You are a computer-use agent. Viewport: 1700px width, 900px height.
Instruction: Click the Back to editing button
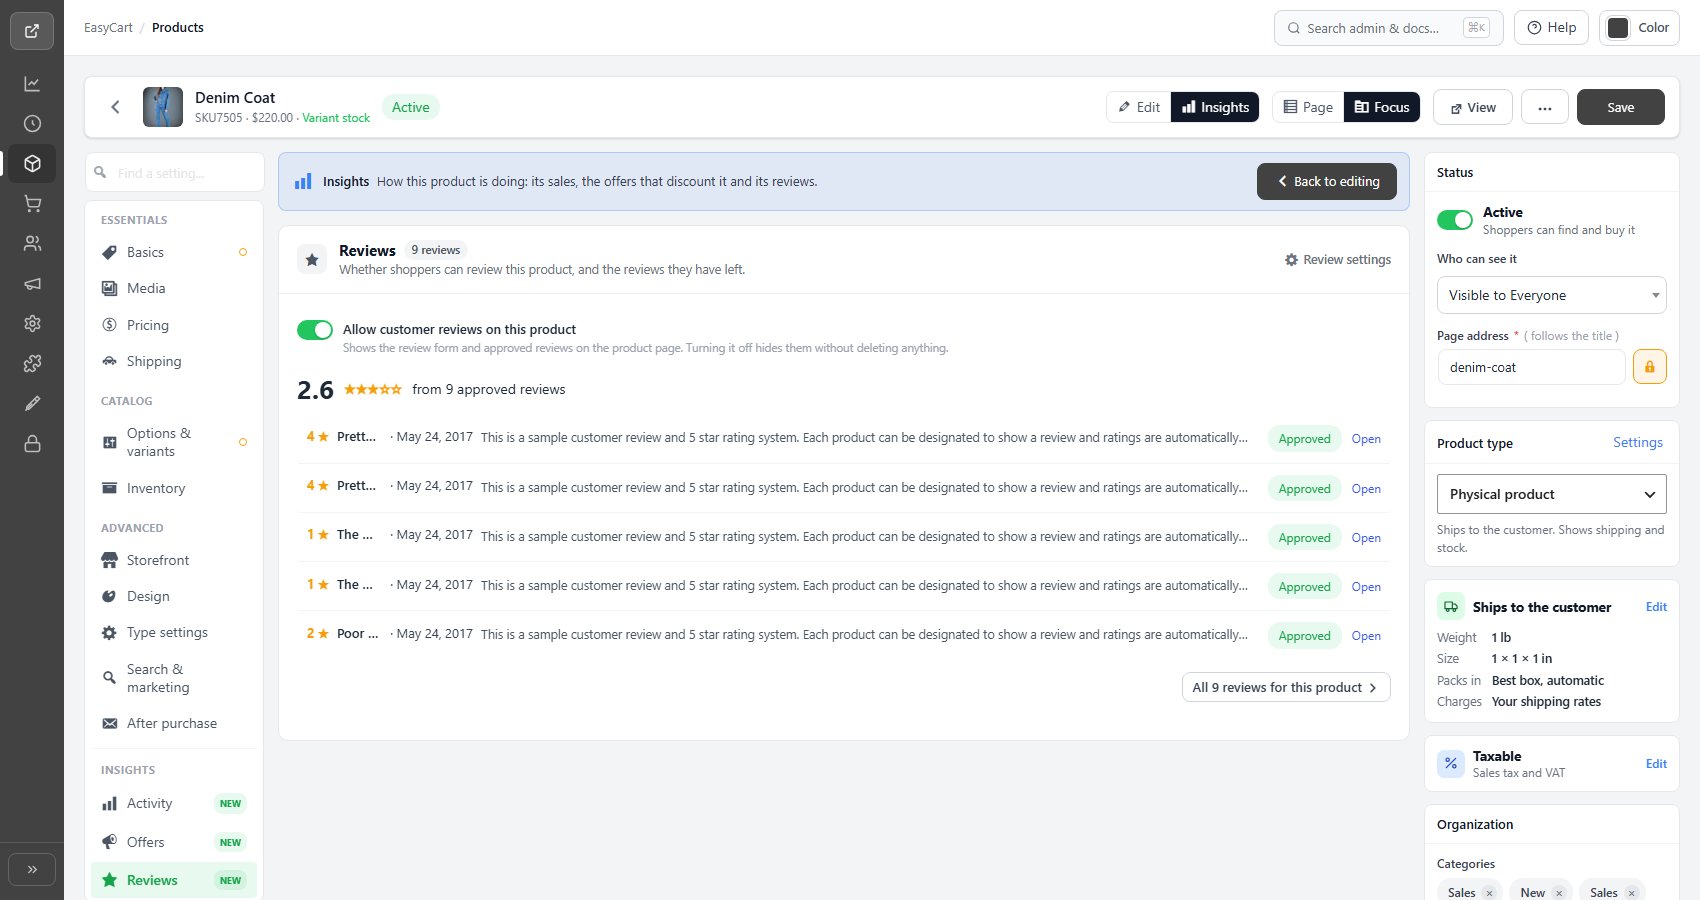[1327, 181]
